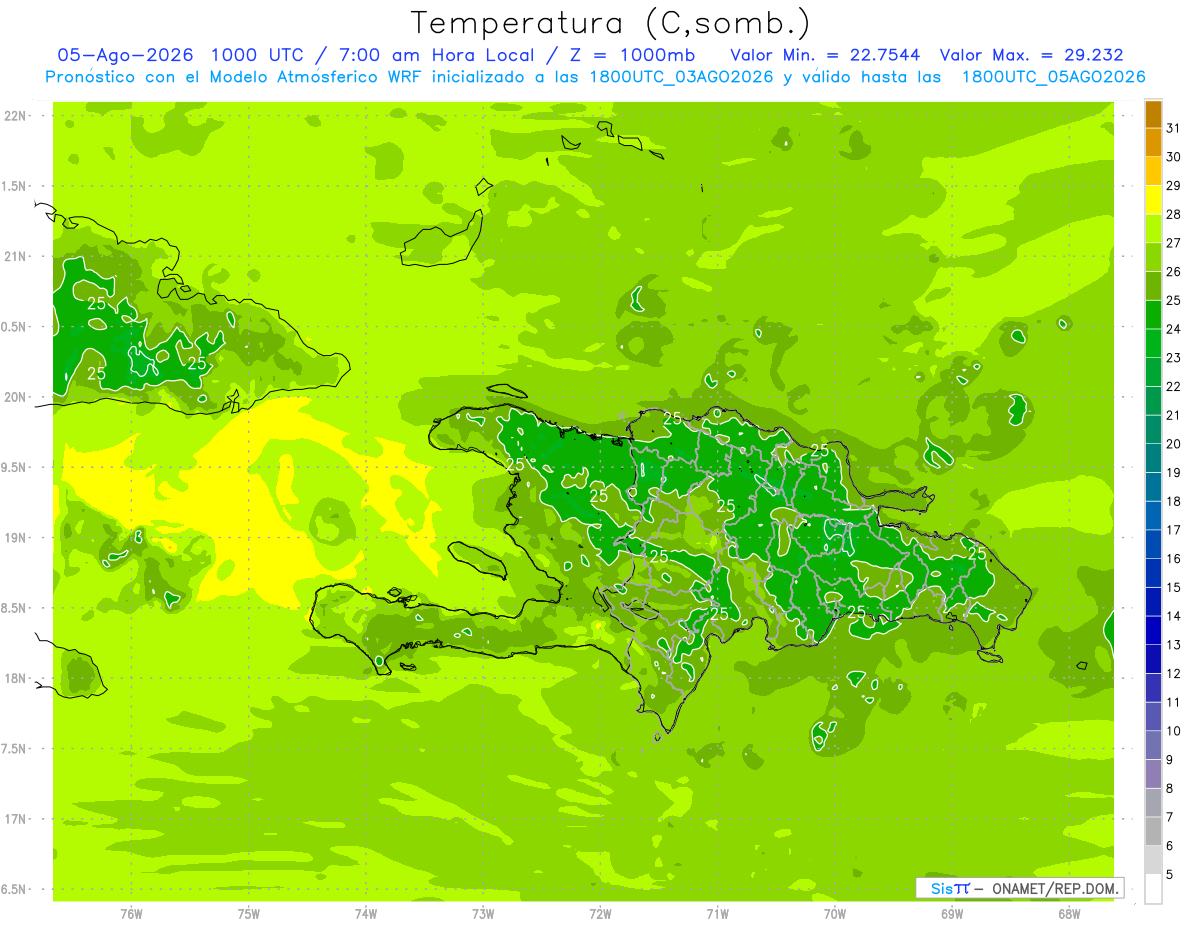Image resolution: width=1200 pixels, height=927 pixels.
Task: Click "Valor Min. = 22.7544" text
Action: coord(826,55)
